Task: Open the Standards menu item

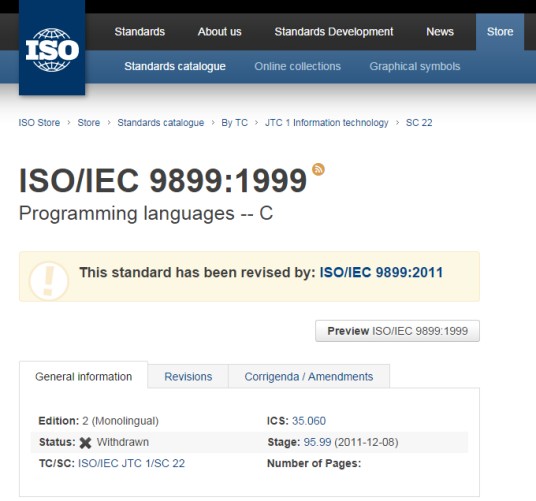Action: tap(139, 32)
